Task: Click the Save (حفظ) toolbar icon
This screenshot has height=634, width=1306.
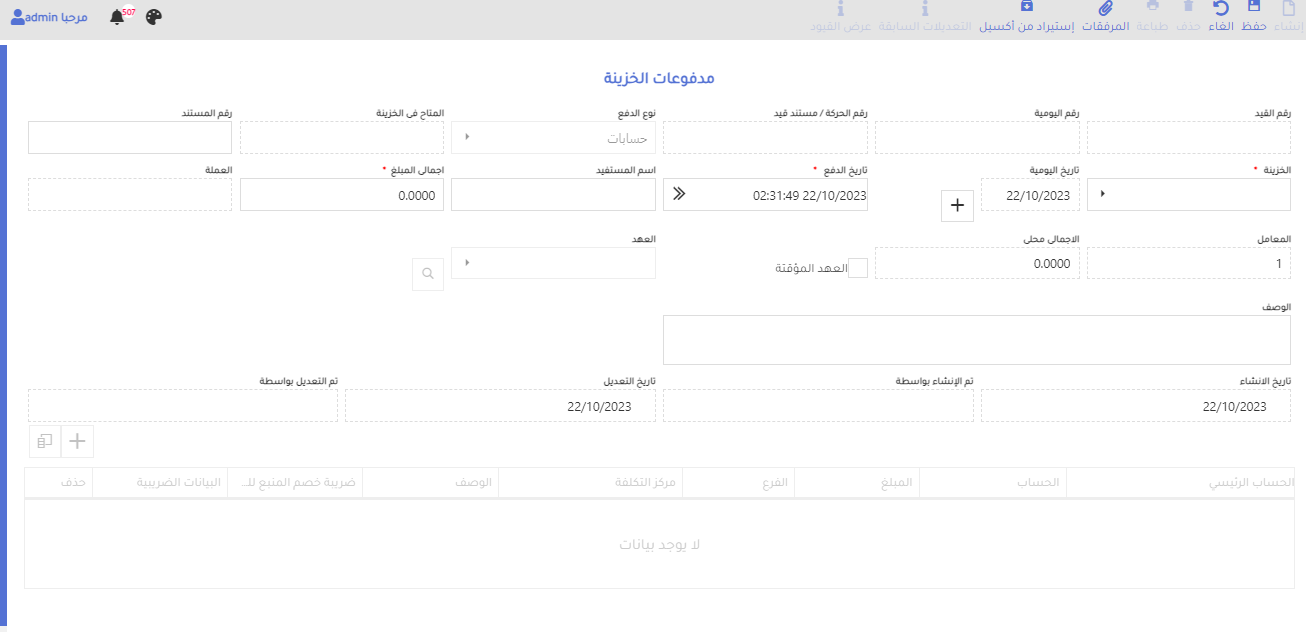Action: click(1254, 9)
